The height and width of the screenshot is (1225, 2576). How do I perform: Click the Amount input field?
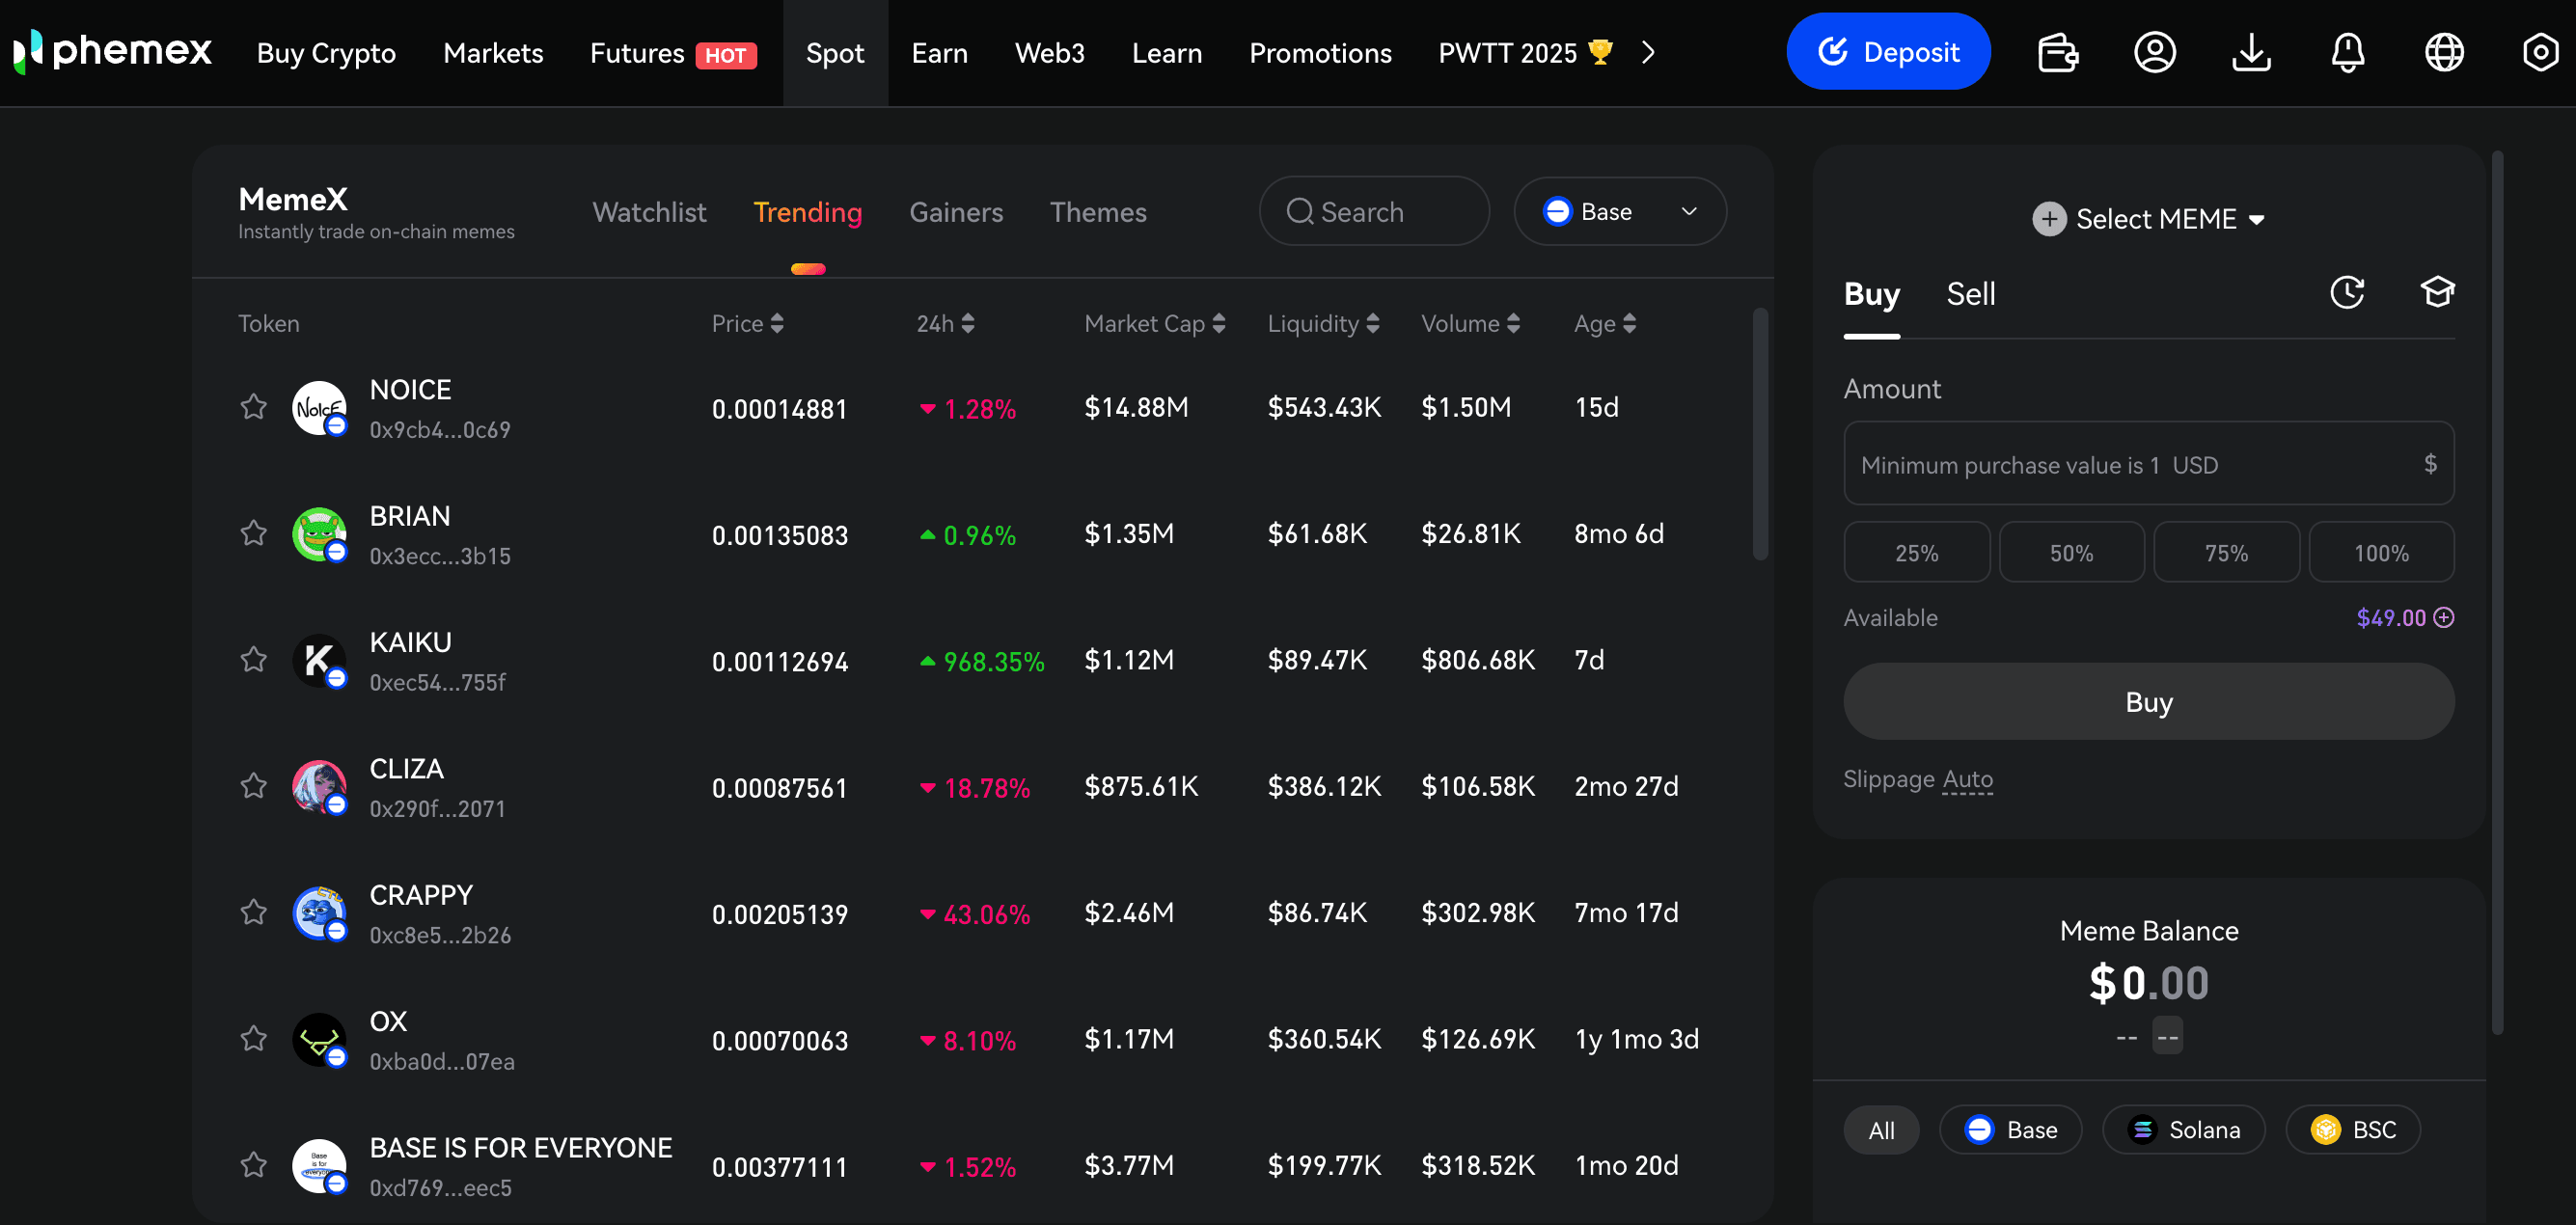2148,464
